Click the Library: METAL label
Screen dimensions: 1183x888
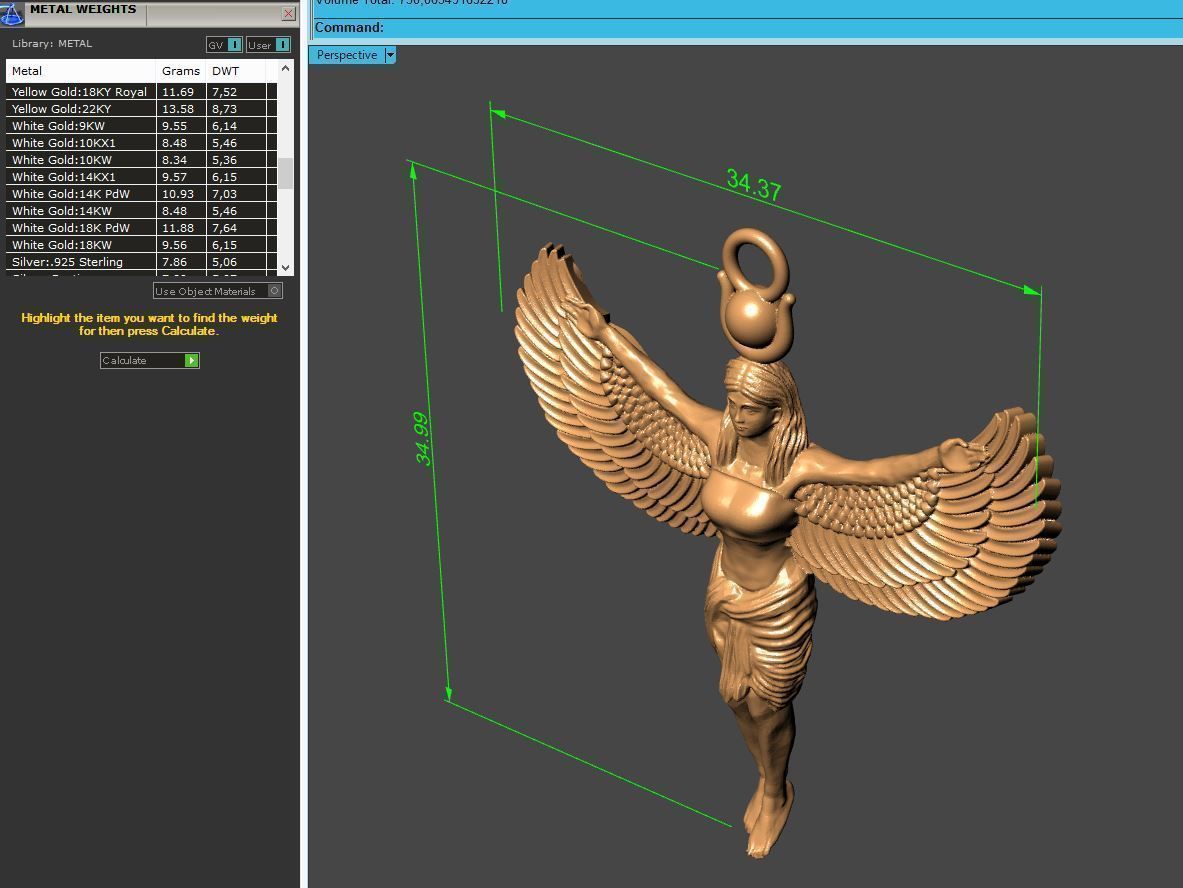point(52,44)
